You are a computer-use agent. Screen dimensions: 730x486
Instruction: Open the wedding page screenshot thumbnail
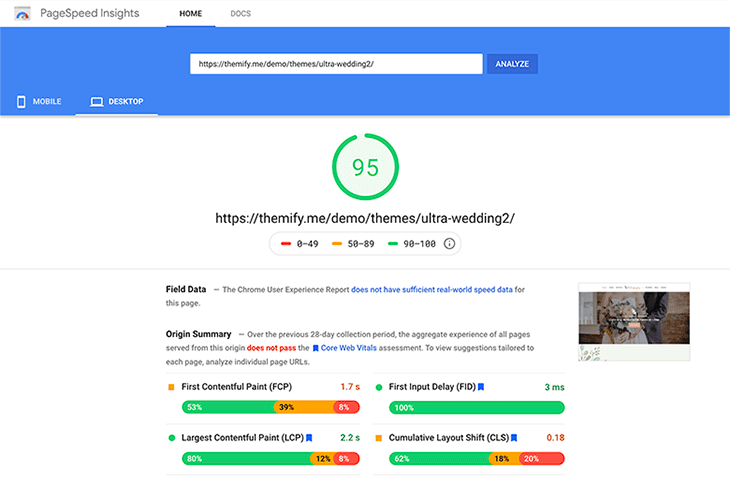coord(634,322)
